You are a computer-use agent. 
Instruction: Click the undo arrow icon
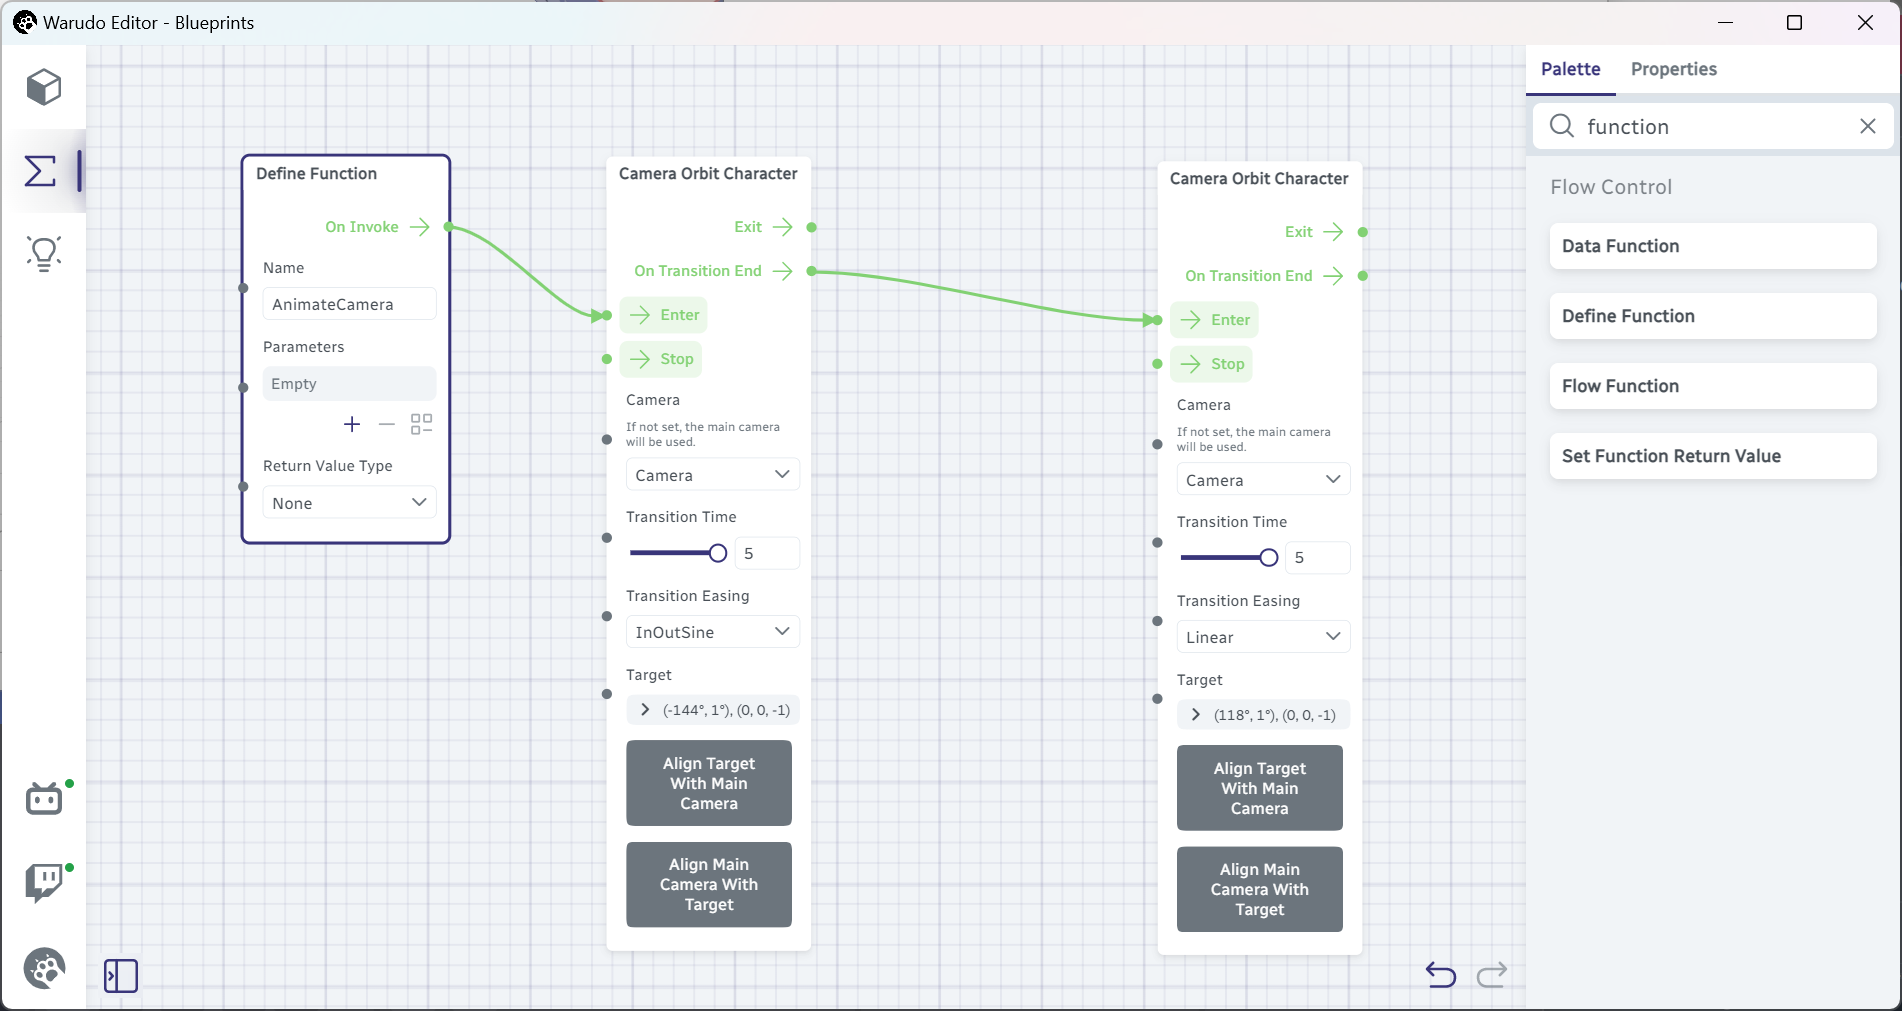tap(1441, 974)
